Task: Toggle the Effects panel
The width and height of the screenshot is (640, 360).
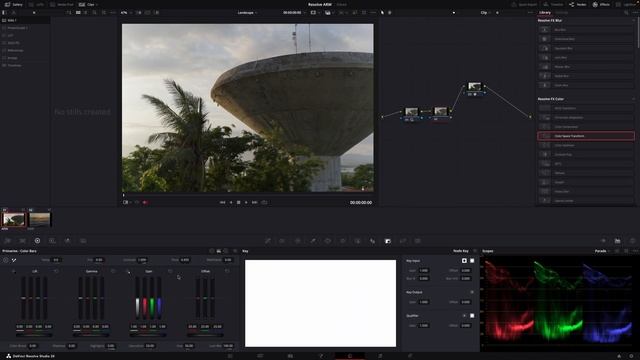Action: (x=601, y=4)
